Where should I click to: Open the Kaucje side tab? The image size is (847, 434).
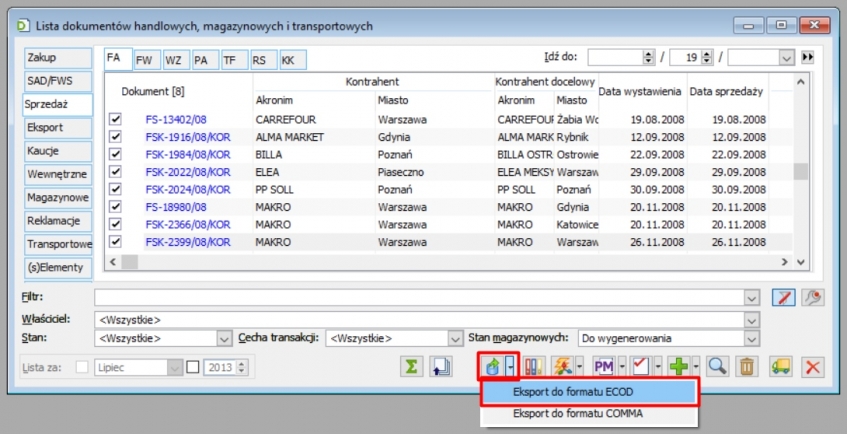pyautogui.click(x=58, y=151)
